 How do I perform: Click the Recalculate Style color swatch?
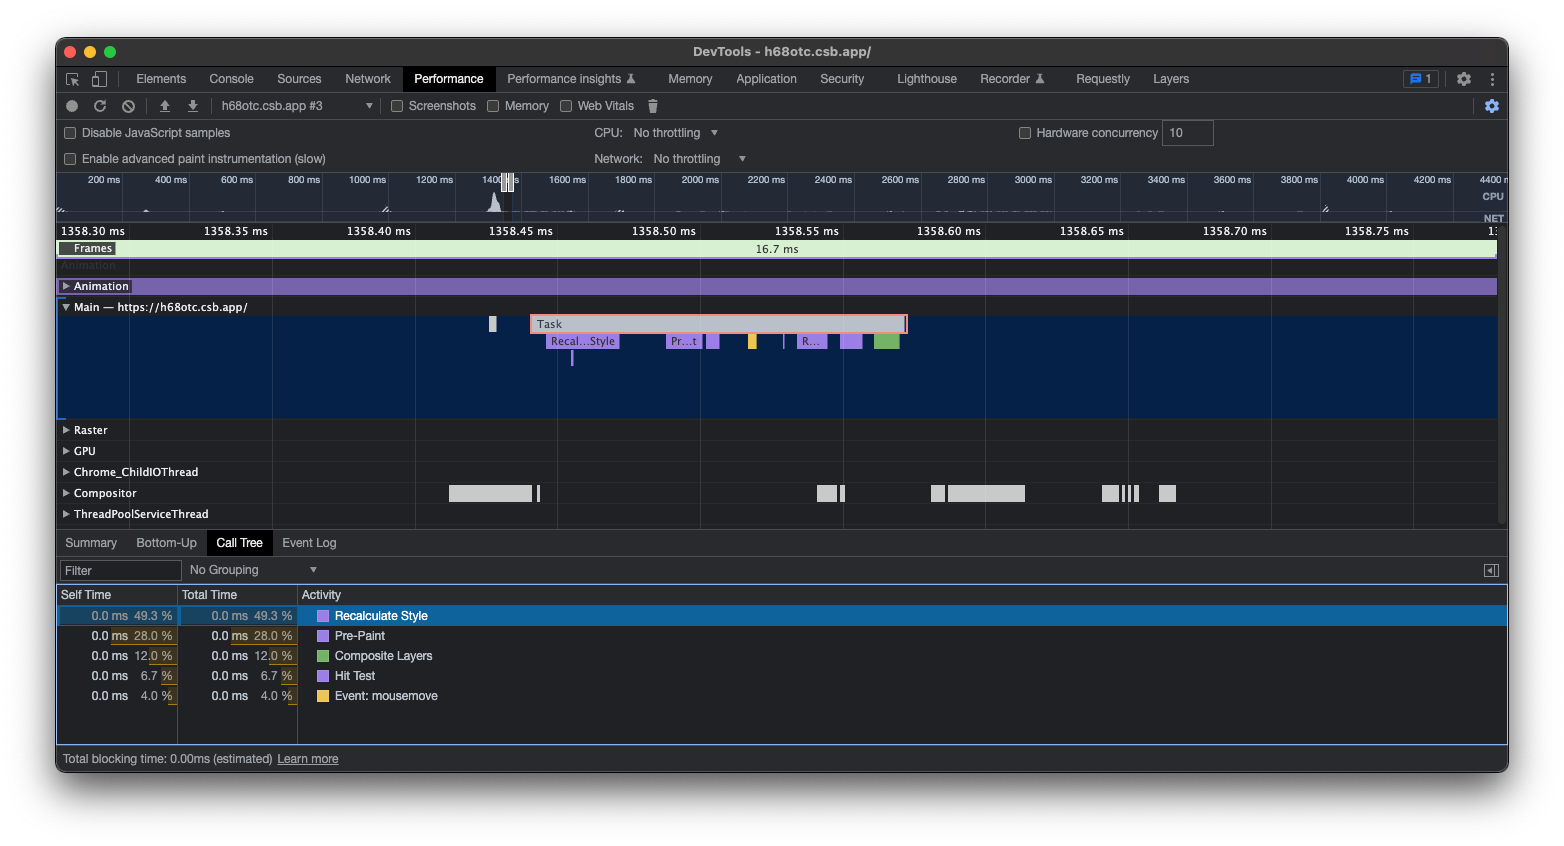(321, 615)
